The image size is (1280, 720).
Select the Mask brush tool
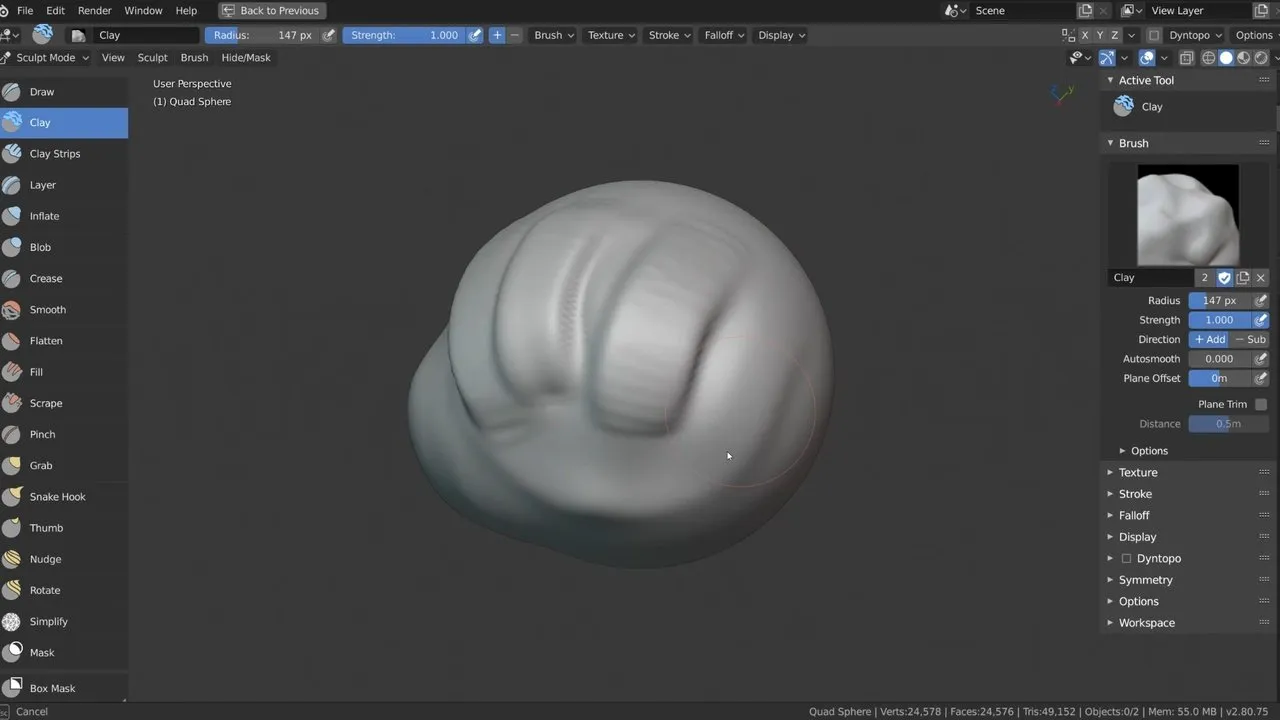[64, 652]
